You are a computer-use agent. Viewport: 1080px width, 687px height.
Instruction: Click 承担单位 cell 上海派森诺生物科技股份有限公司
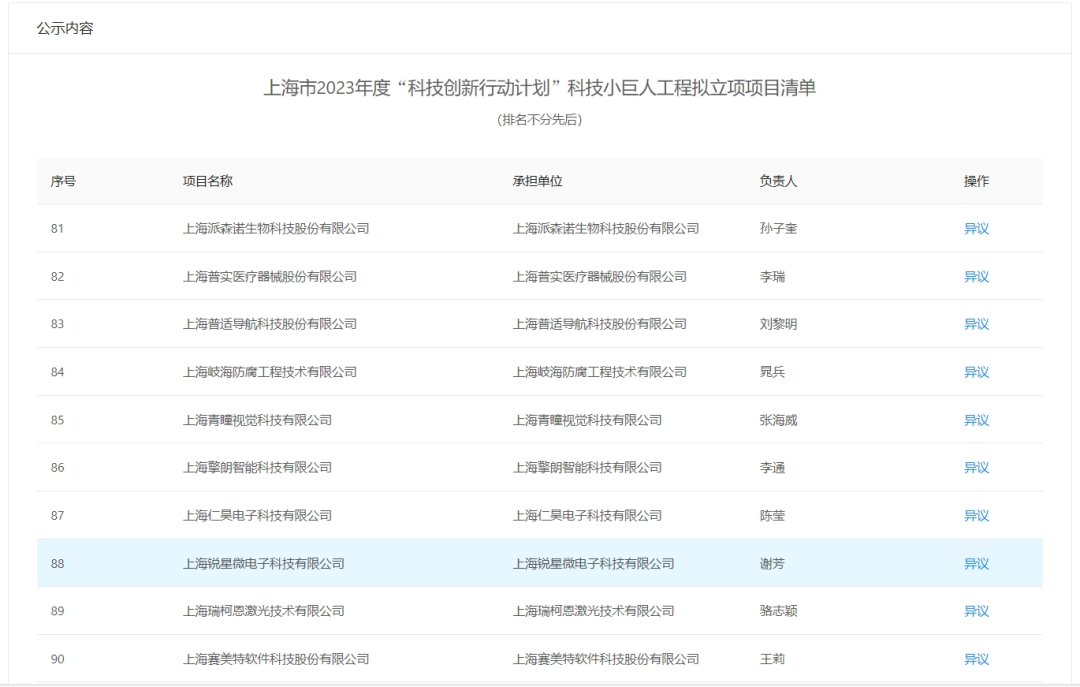click(x=605, y=229)
